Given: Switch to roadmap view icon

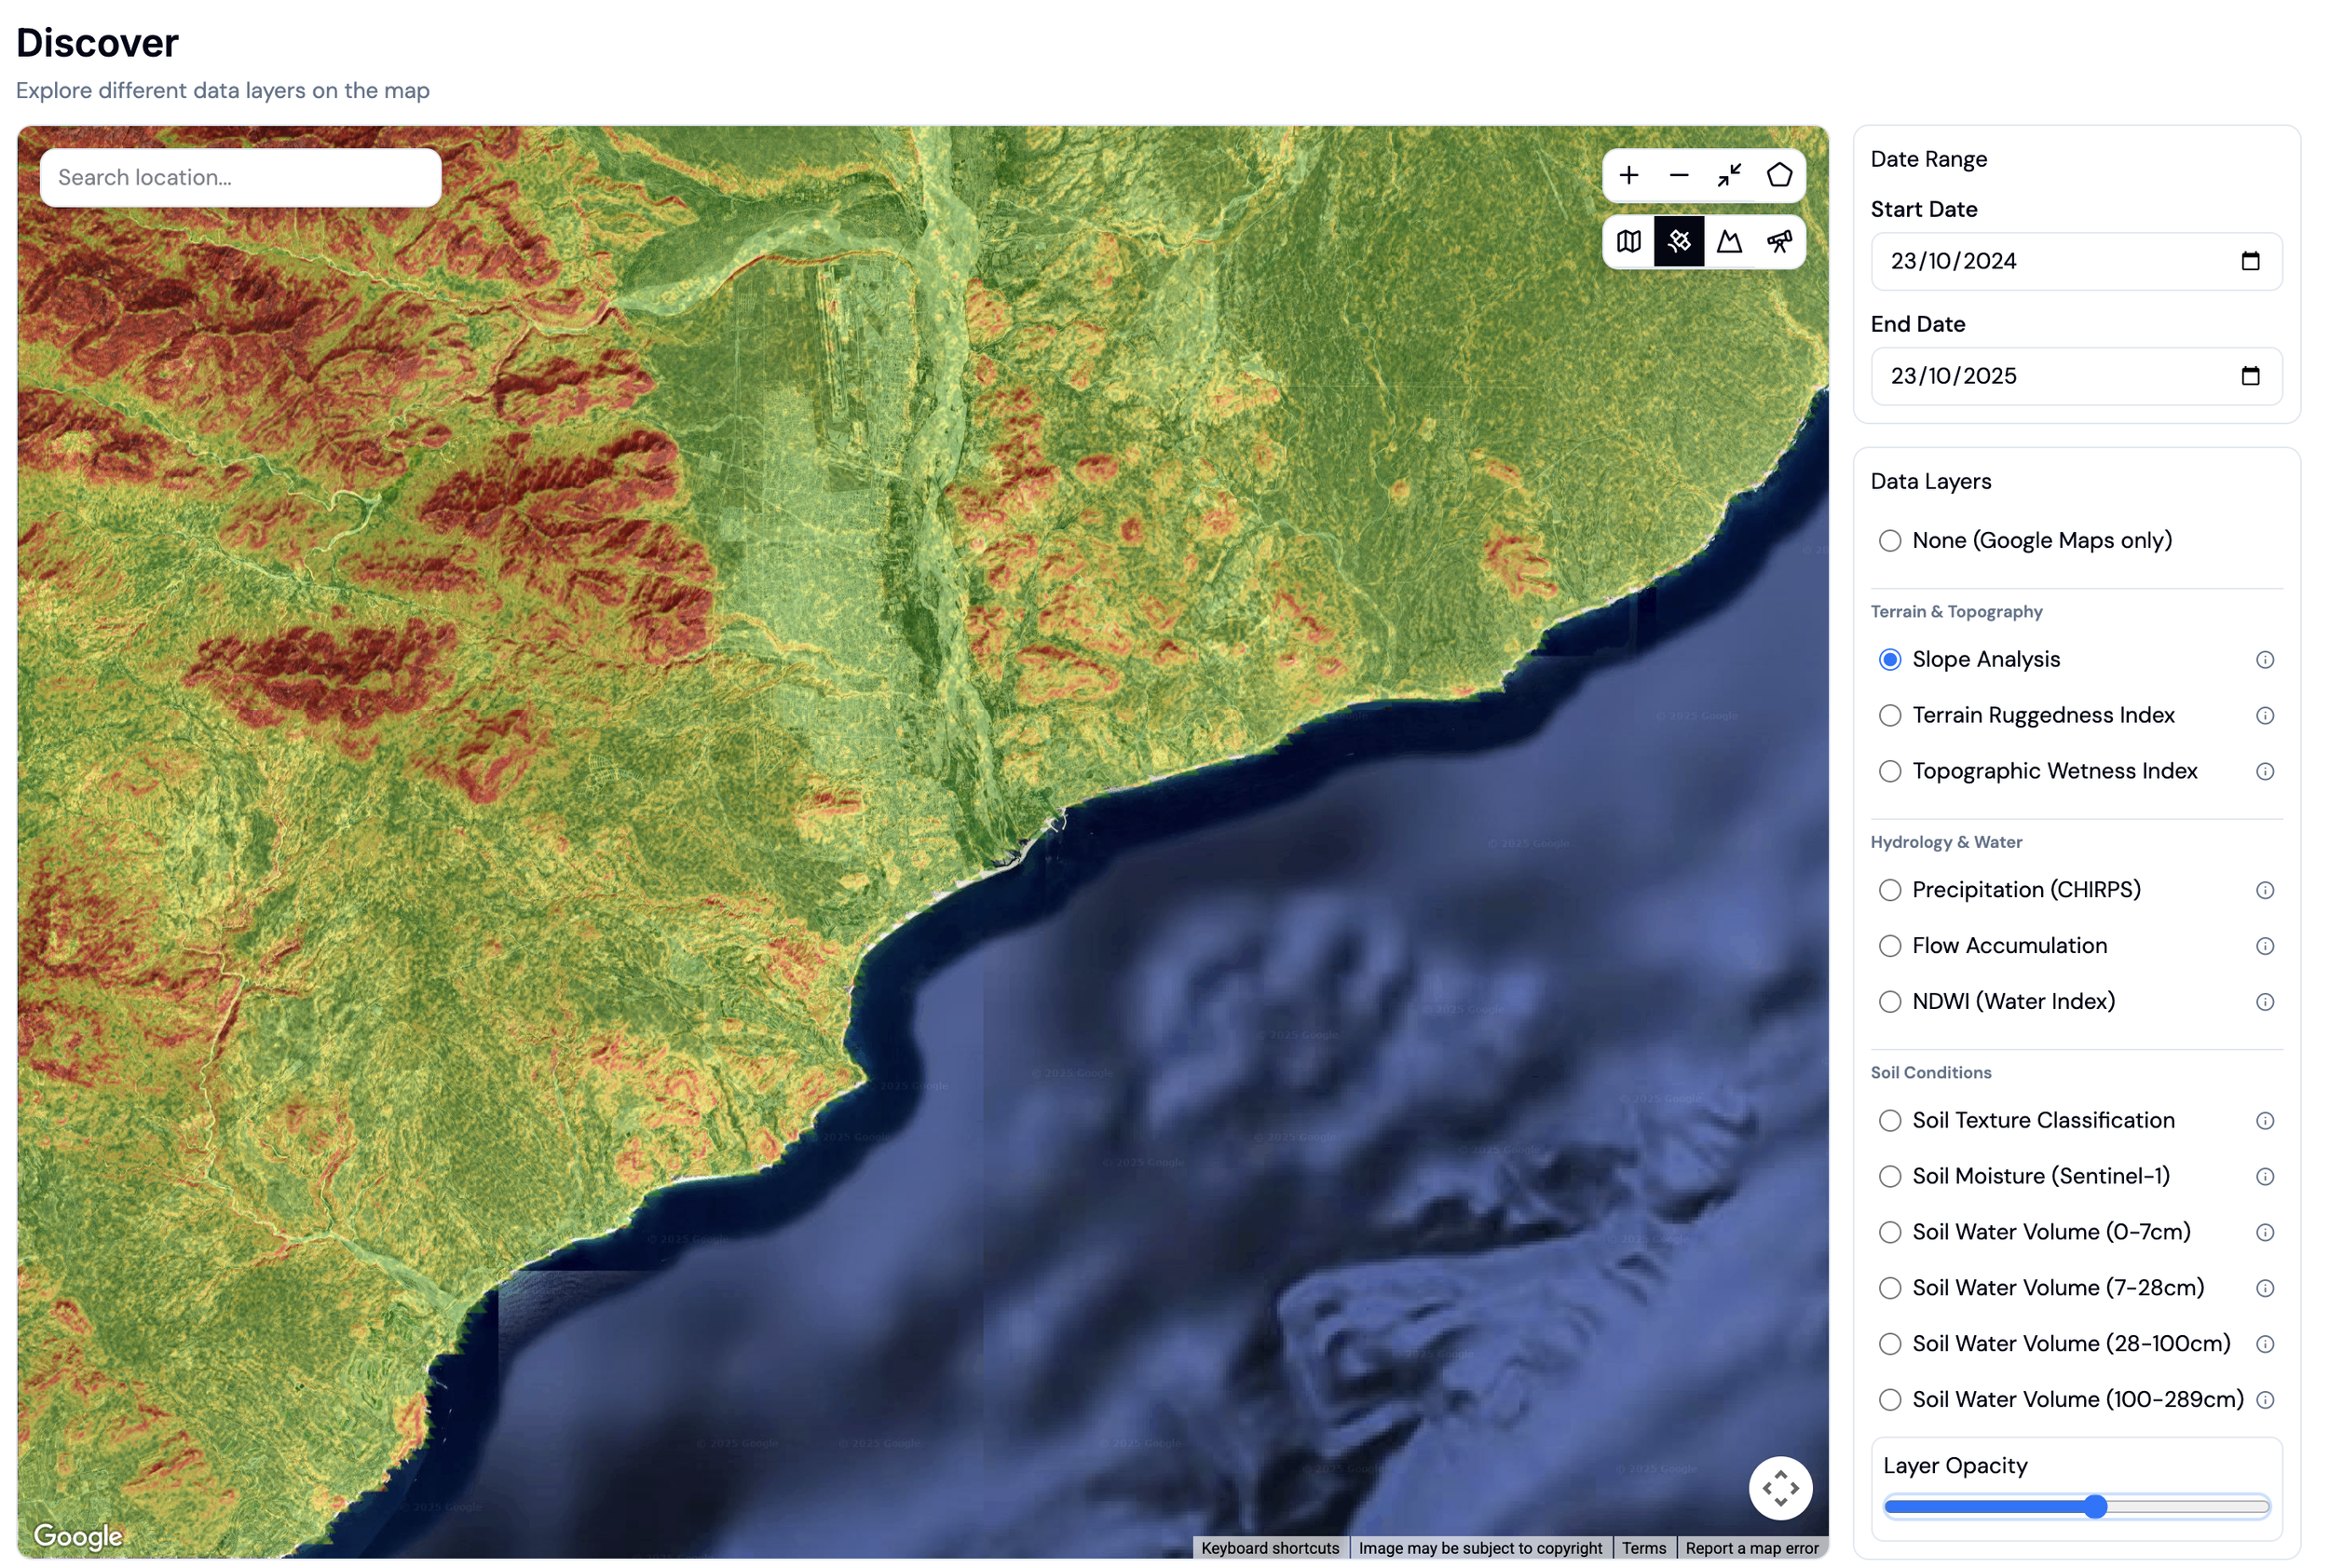Looking at the screenshot, I should (x=1628, y=241).
